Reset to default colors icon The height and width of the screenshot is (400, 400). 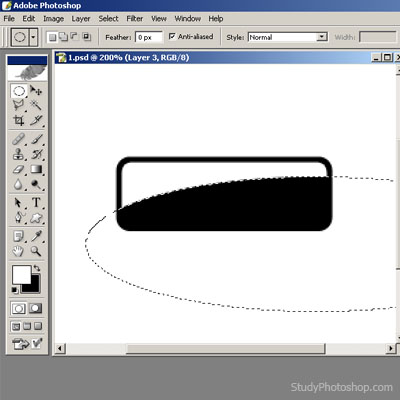pyautogui.click(x=15, y=290)
